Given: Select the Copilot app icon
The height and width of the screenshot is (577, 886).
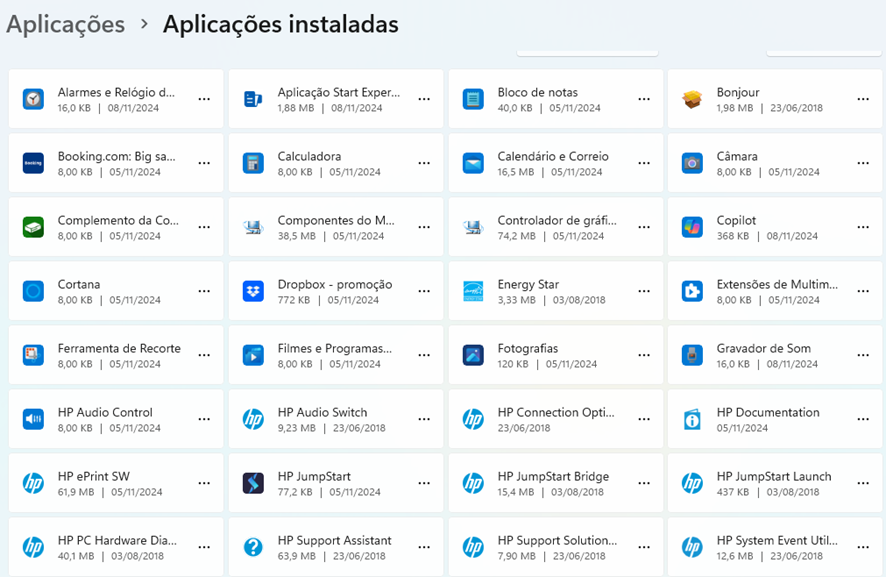Looking at the screenshot, I should click(x=692, y=227).
